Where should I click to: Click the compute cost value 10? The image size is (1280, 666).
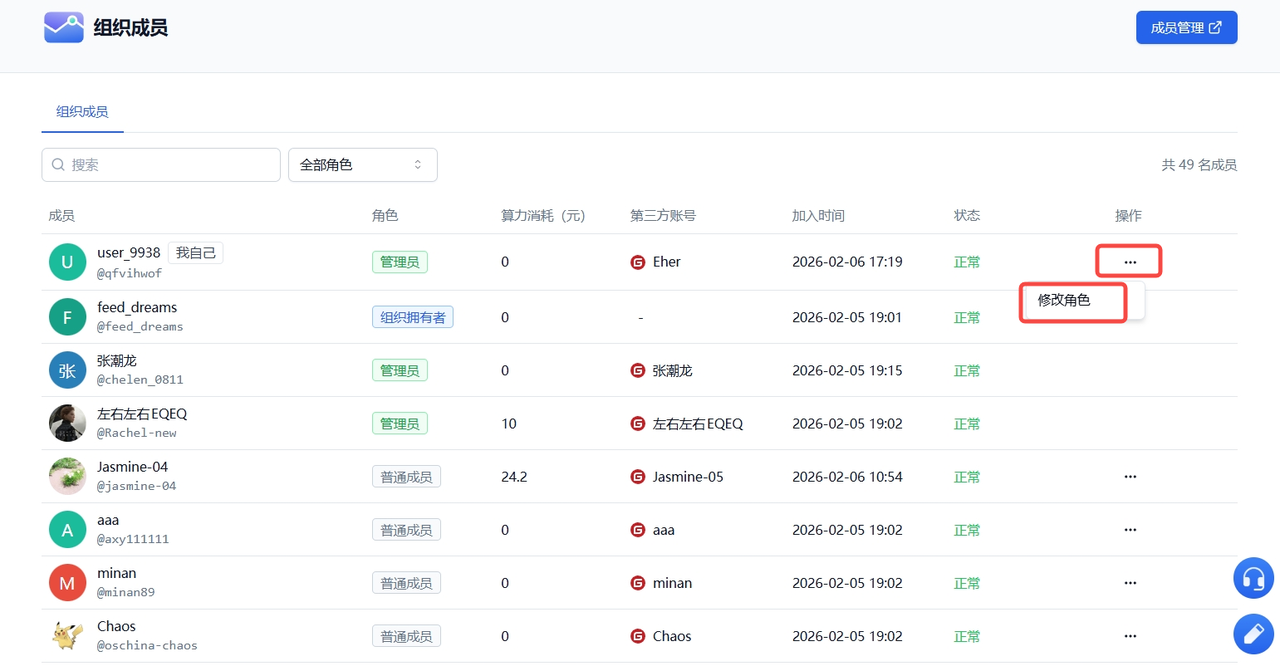pos(509,424)
